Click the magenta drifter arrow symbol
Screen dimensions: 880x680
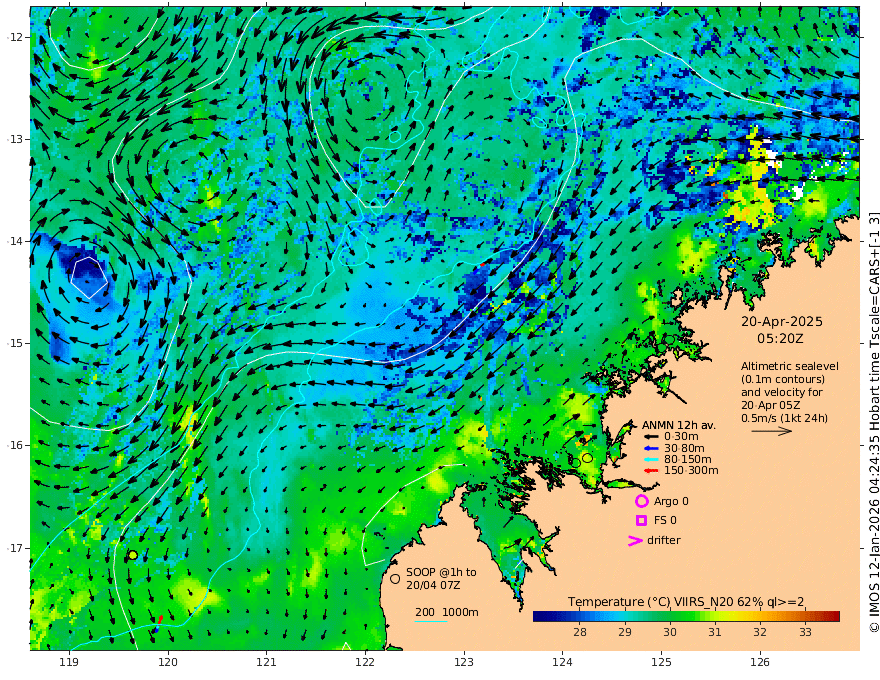(635, 541)
